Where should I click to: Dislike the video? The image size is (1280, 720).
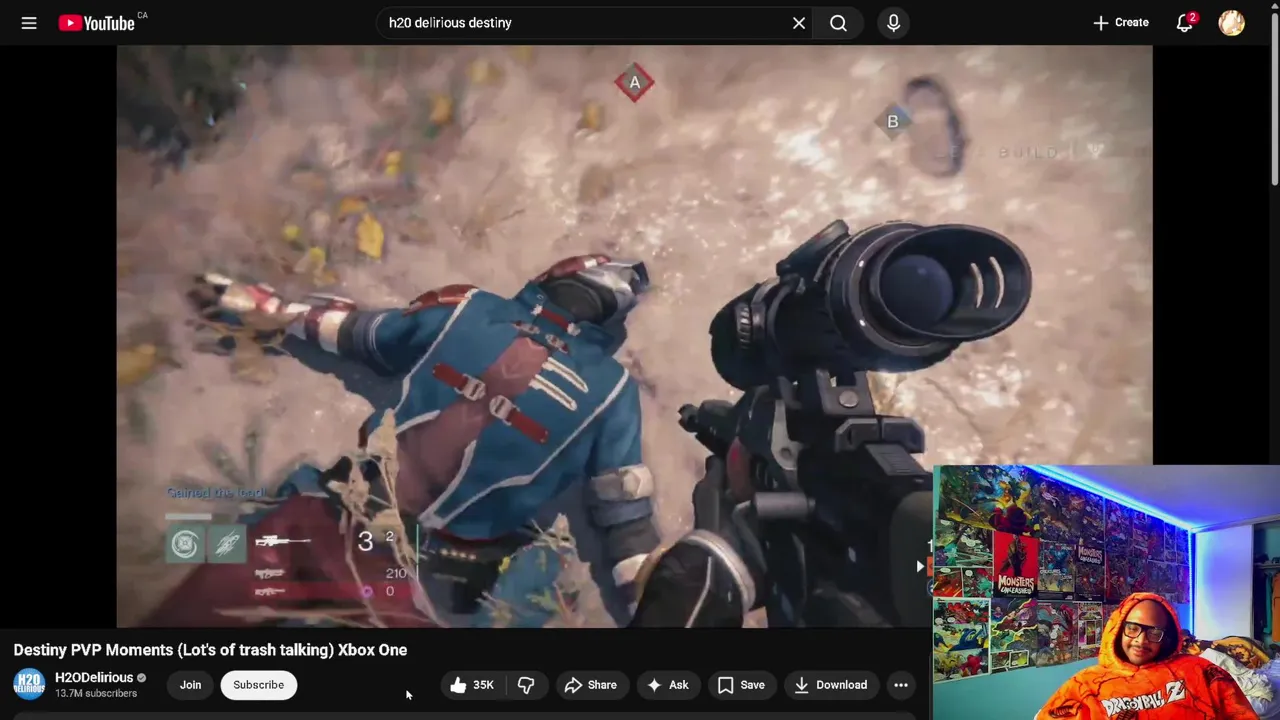click(526, 685)
